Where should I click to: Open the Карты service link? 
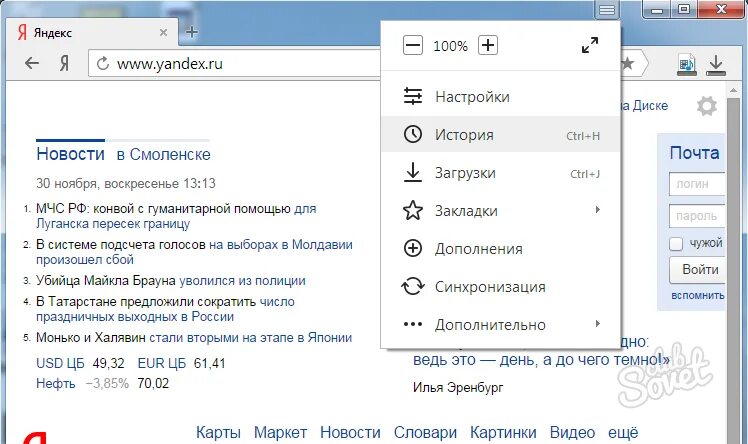click(x=218, y=433)
